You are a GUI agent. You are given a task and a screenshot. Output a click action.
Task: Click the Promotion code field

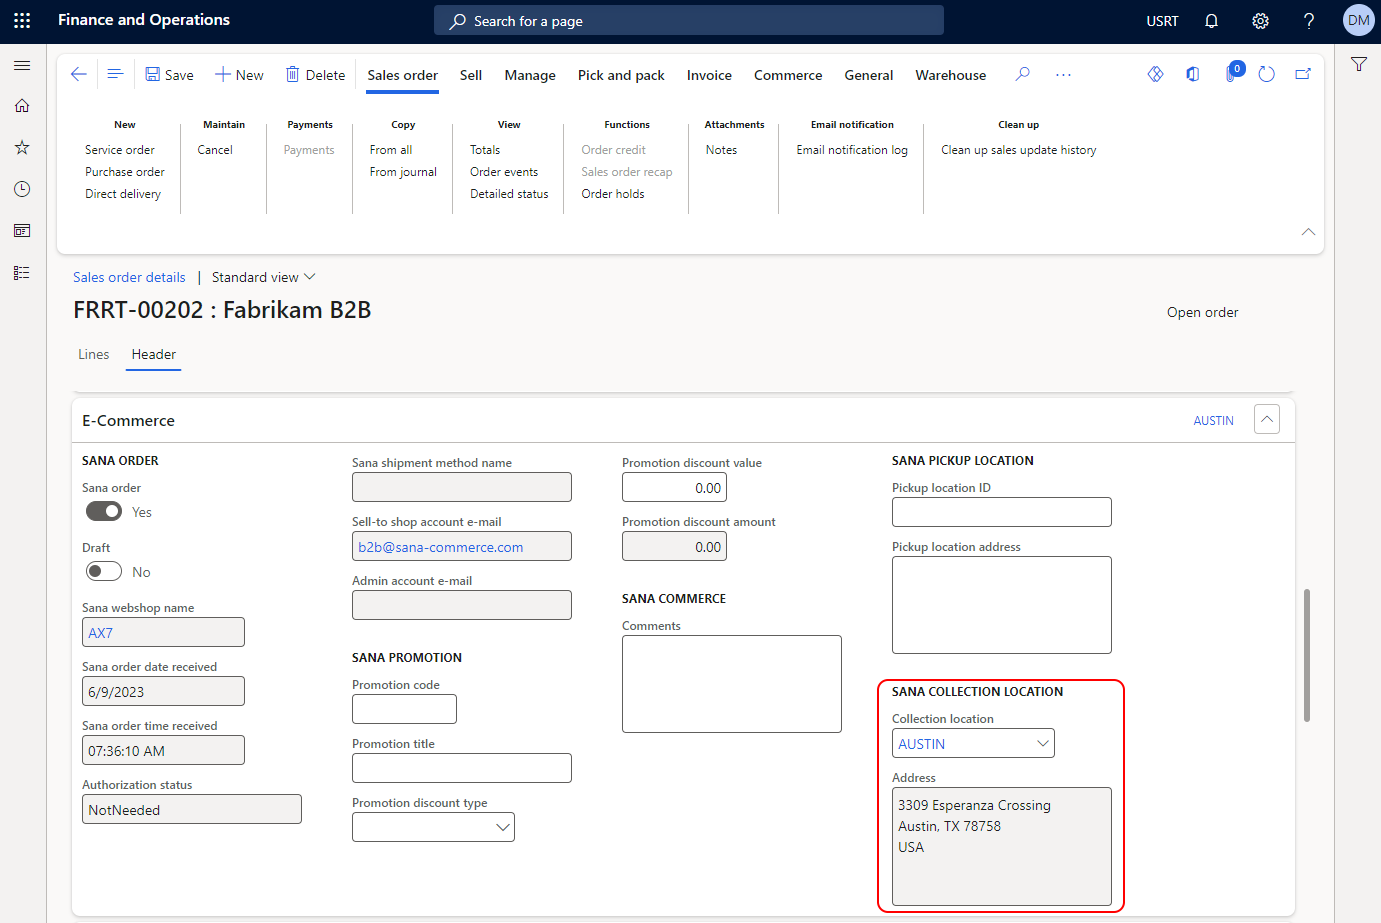pos(404,709)
